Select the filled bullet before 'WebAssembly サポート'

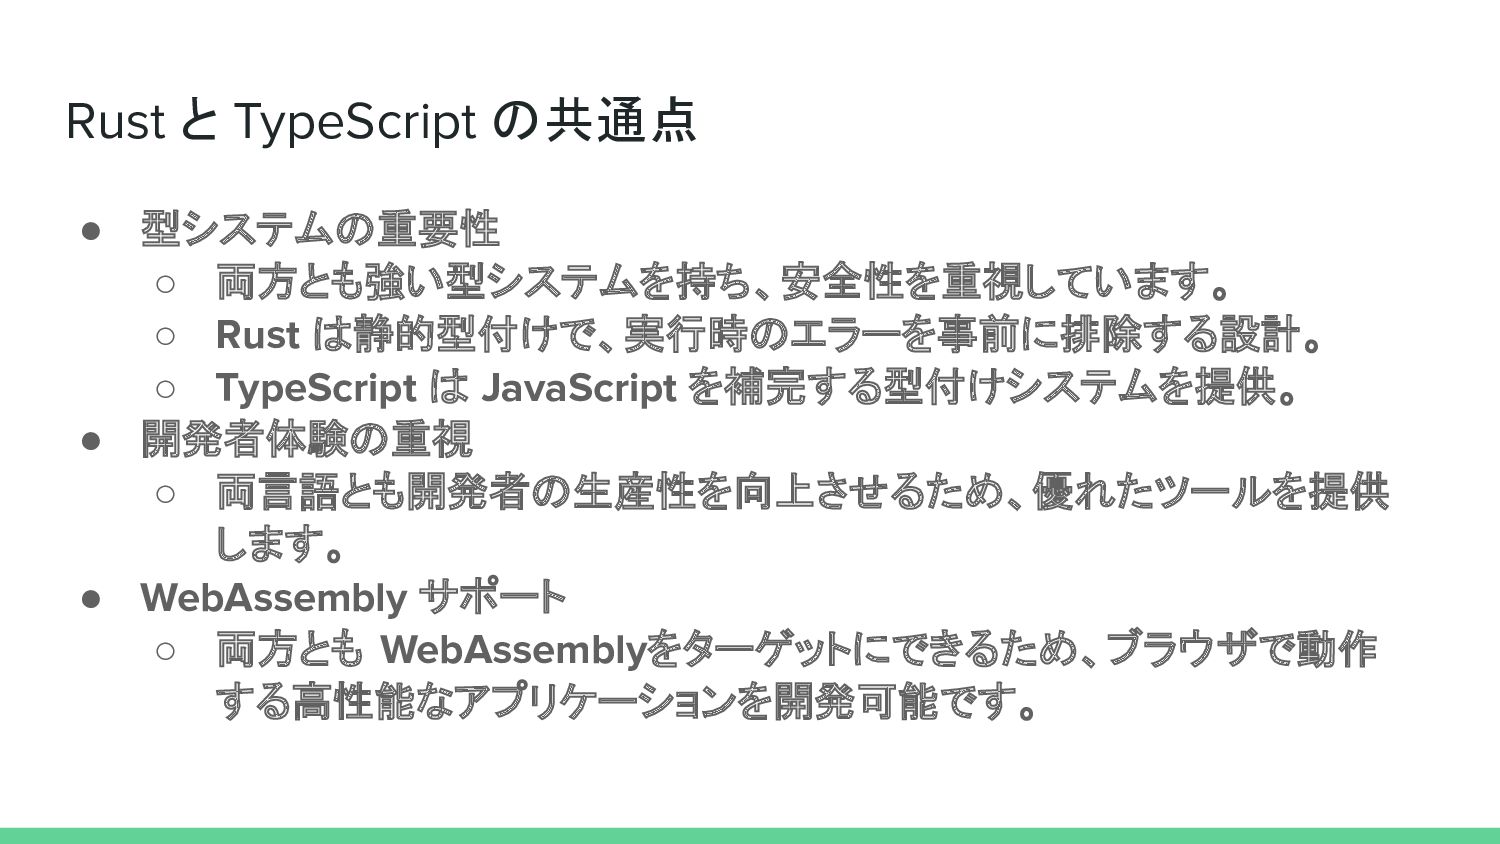point(91,599)
